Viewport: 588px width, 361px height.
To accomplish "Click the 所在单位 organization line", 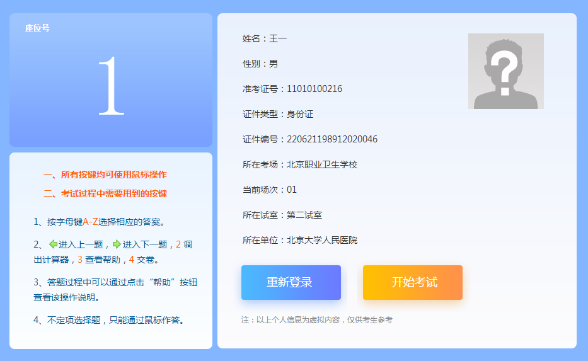I will tap(300, 240).
